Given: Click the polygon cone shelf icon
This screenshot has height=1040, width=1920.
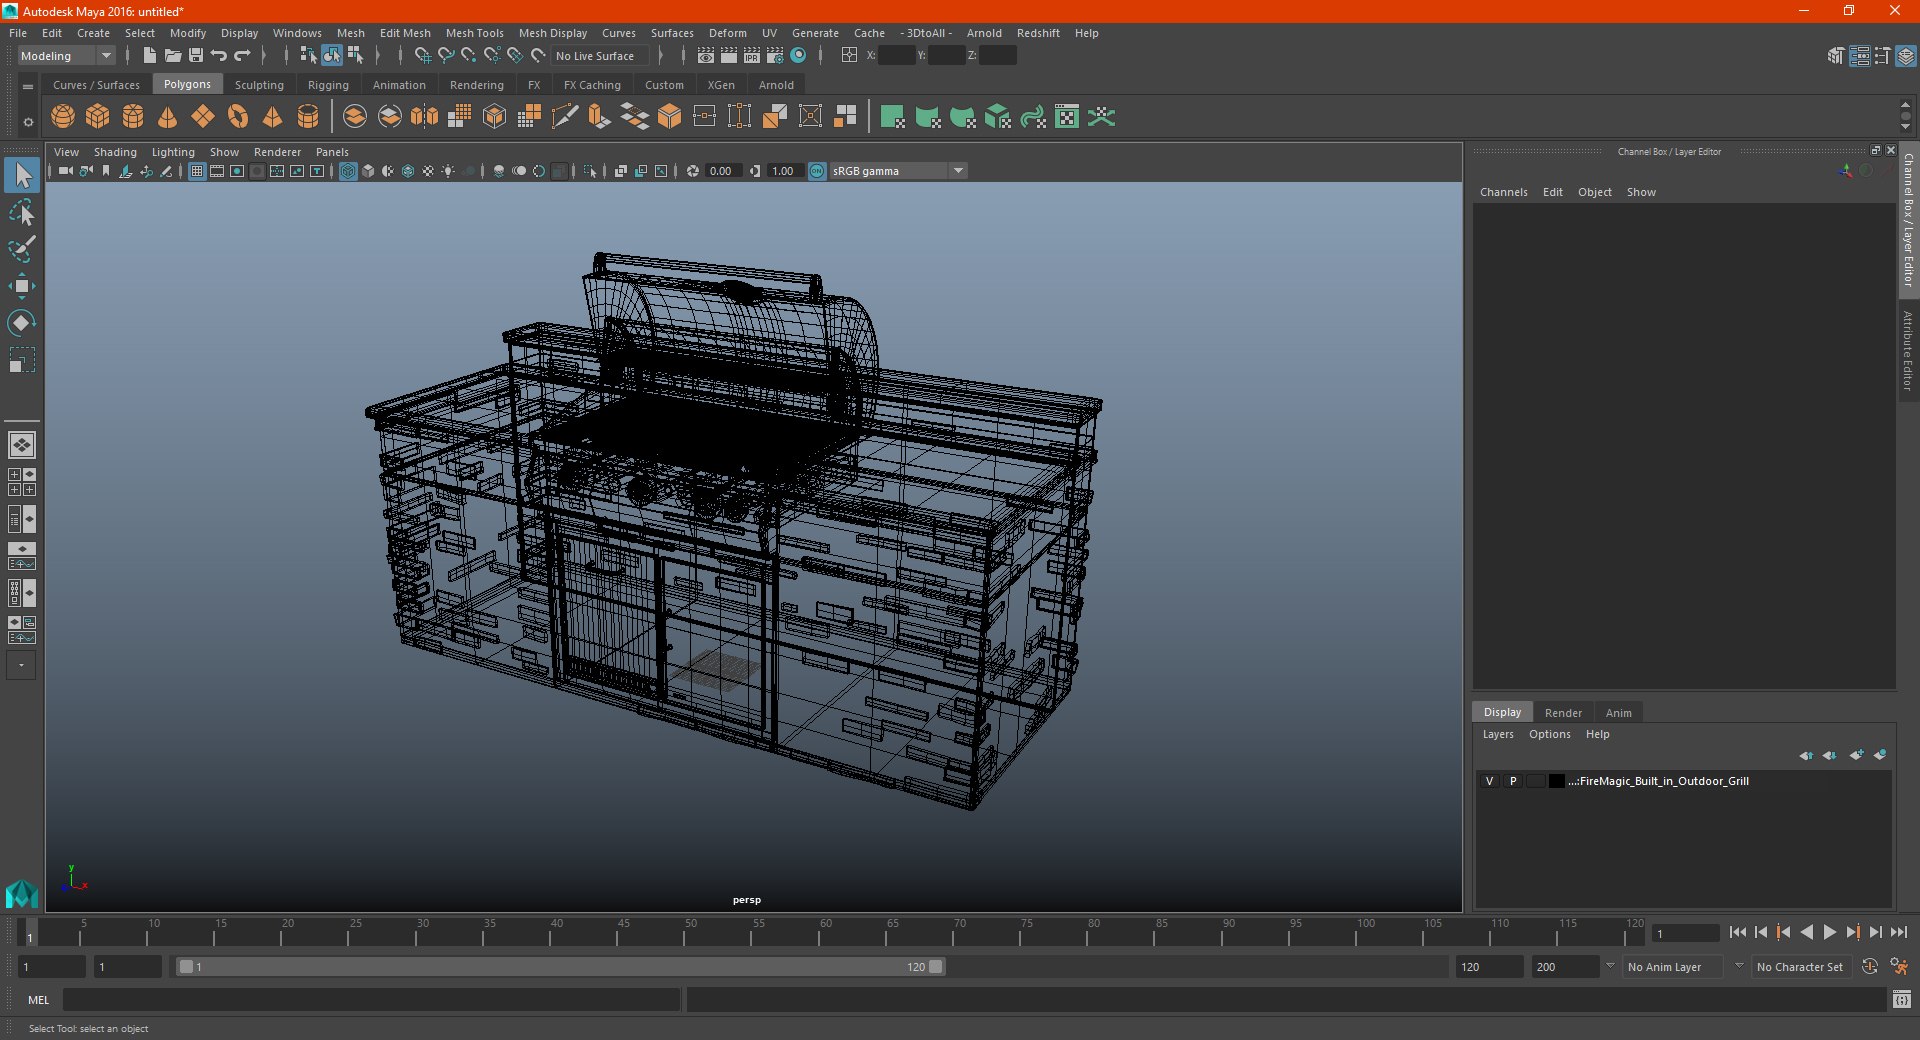Looking at the screenshot, I should 168,117.
